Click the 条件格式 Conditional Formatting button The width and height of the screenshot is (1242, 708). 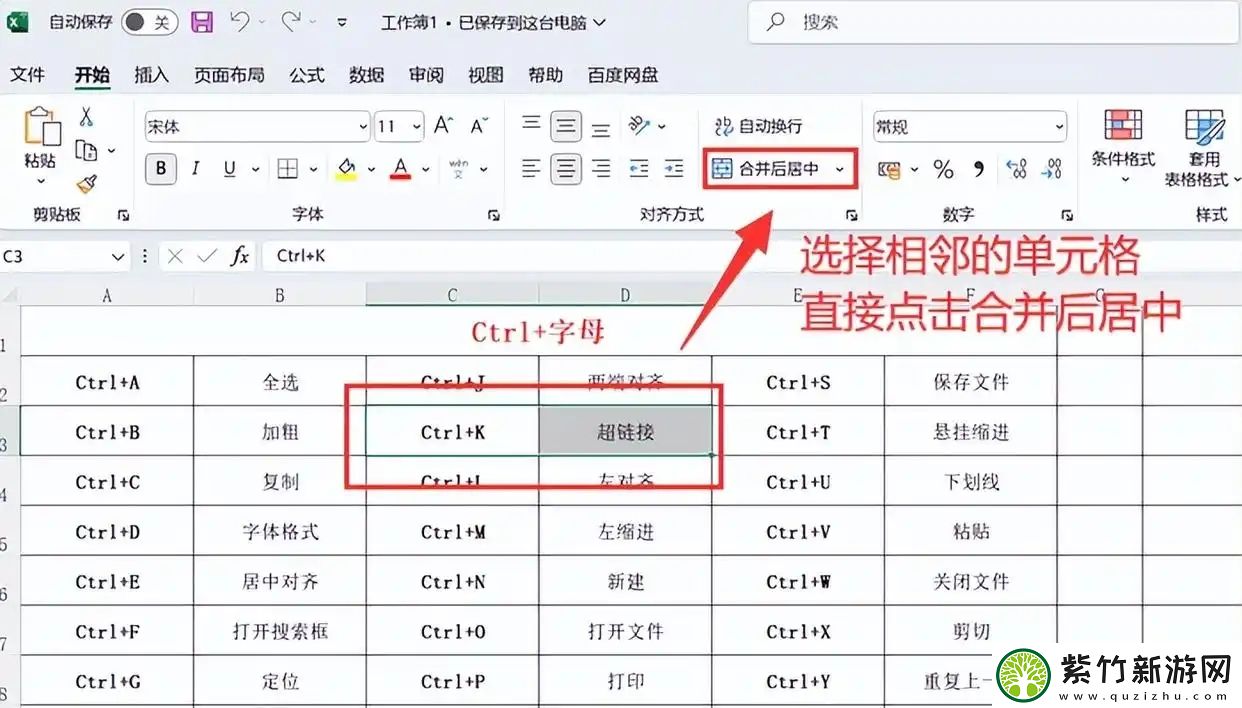pos(1123,147)
